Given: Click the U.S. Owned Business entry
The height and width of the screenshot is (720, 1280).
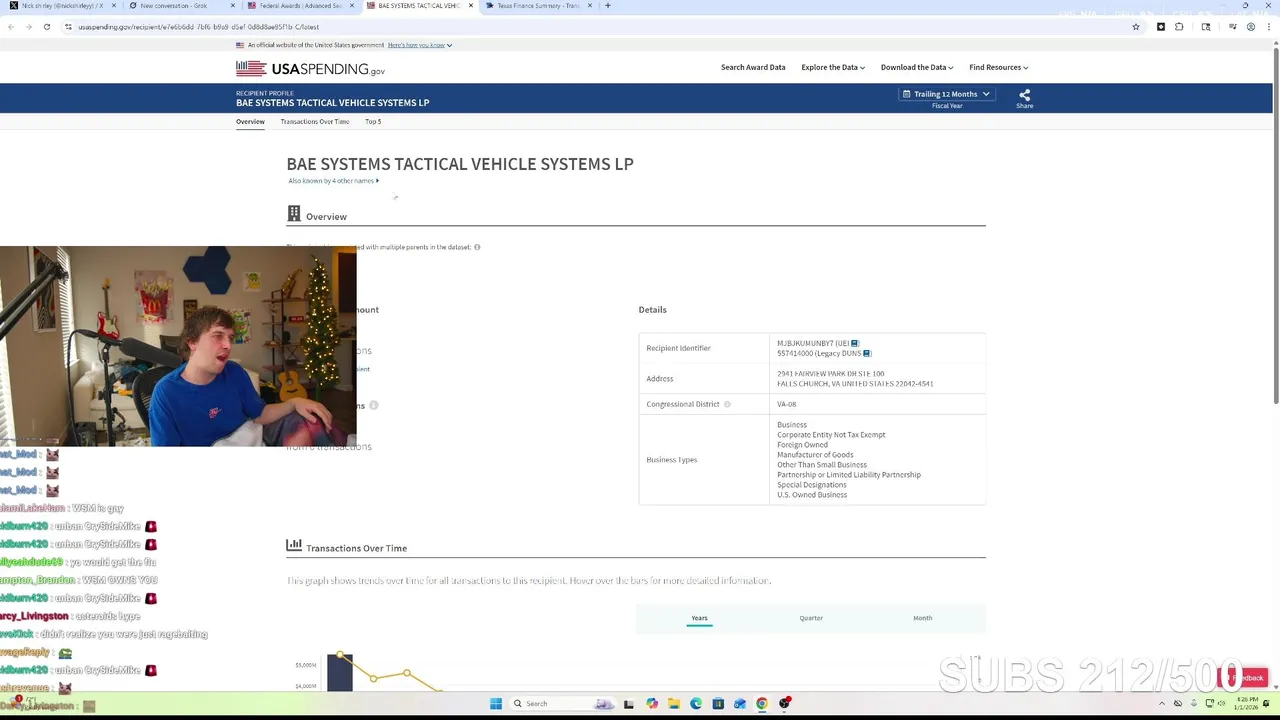Looking at the screenshot, I should point(812,495).
